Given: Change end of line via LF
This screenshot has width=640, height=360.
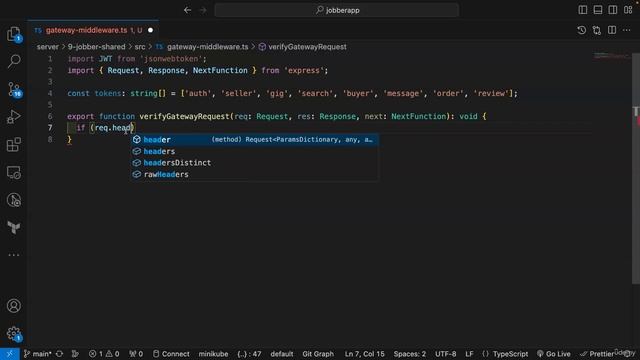Looking at the screenshot, I should (469, 354).
